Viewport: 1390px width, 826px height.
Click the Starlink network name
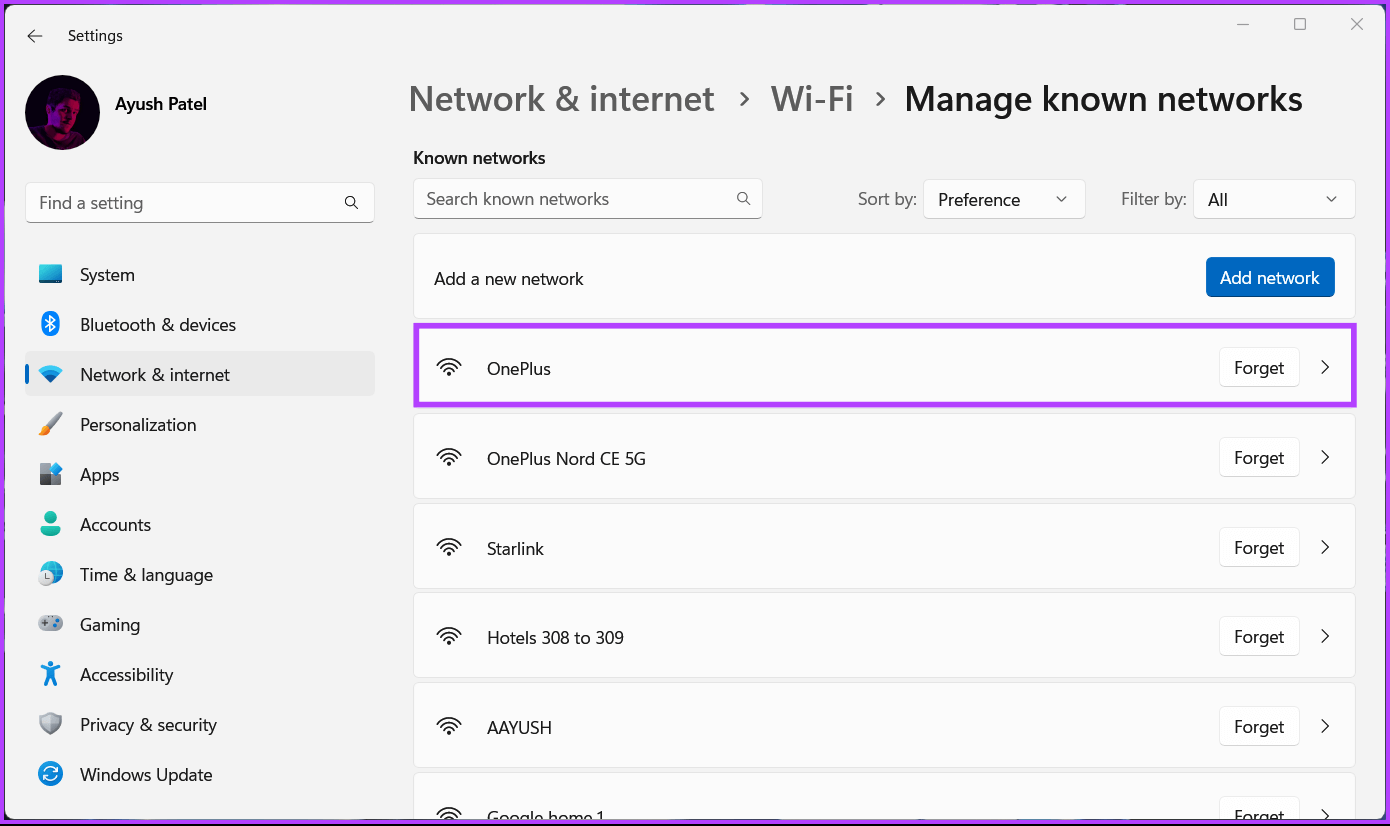tap(515, 548)
